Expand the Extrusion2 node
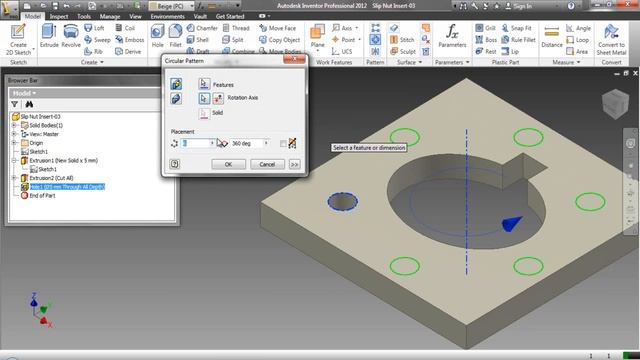Image resolution: width=640 pixels, height=360 pixels. tap(14, 178)
